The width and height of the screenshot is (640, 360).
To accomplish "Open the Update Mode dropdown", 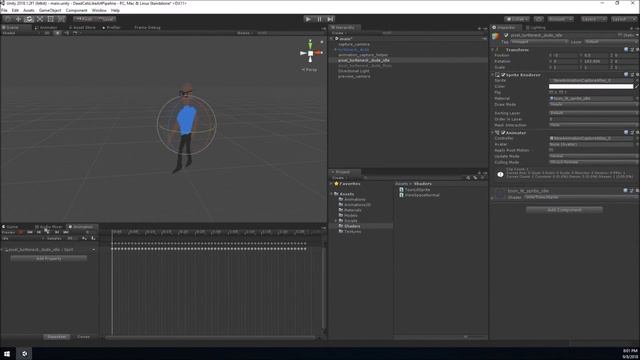I will coord(594,156).
